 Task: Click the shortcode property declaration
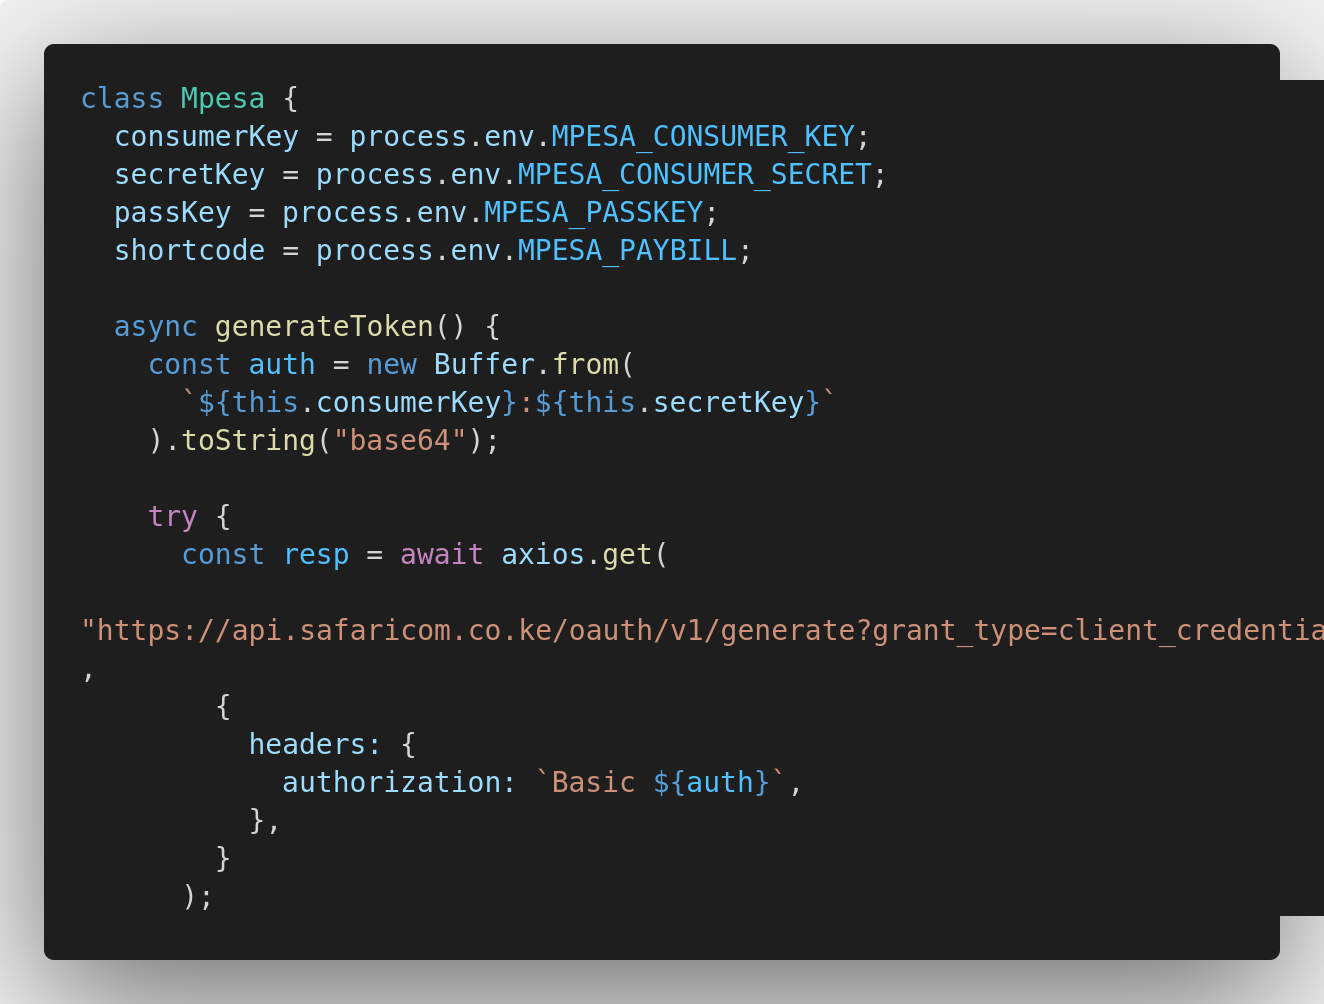pos(189,251)
